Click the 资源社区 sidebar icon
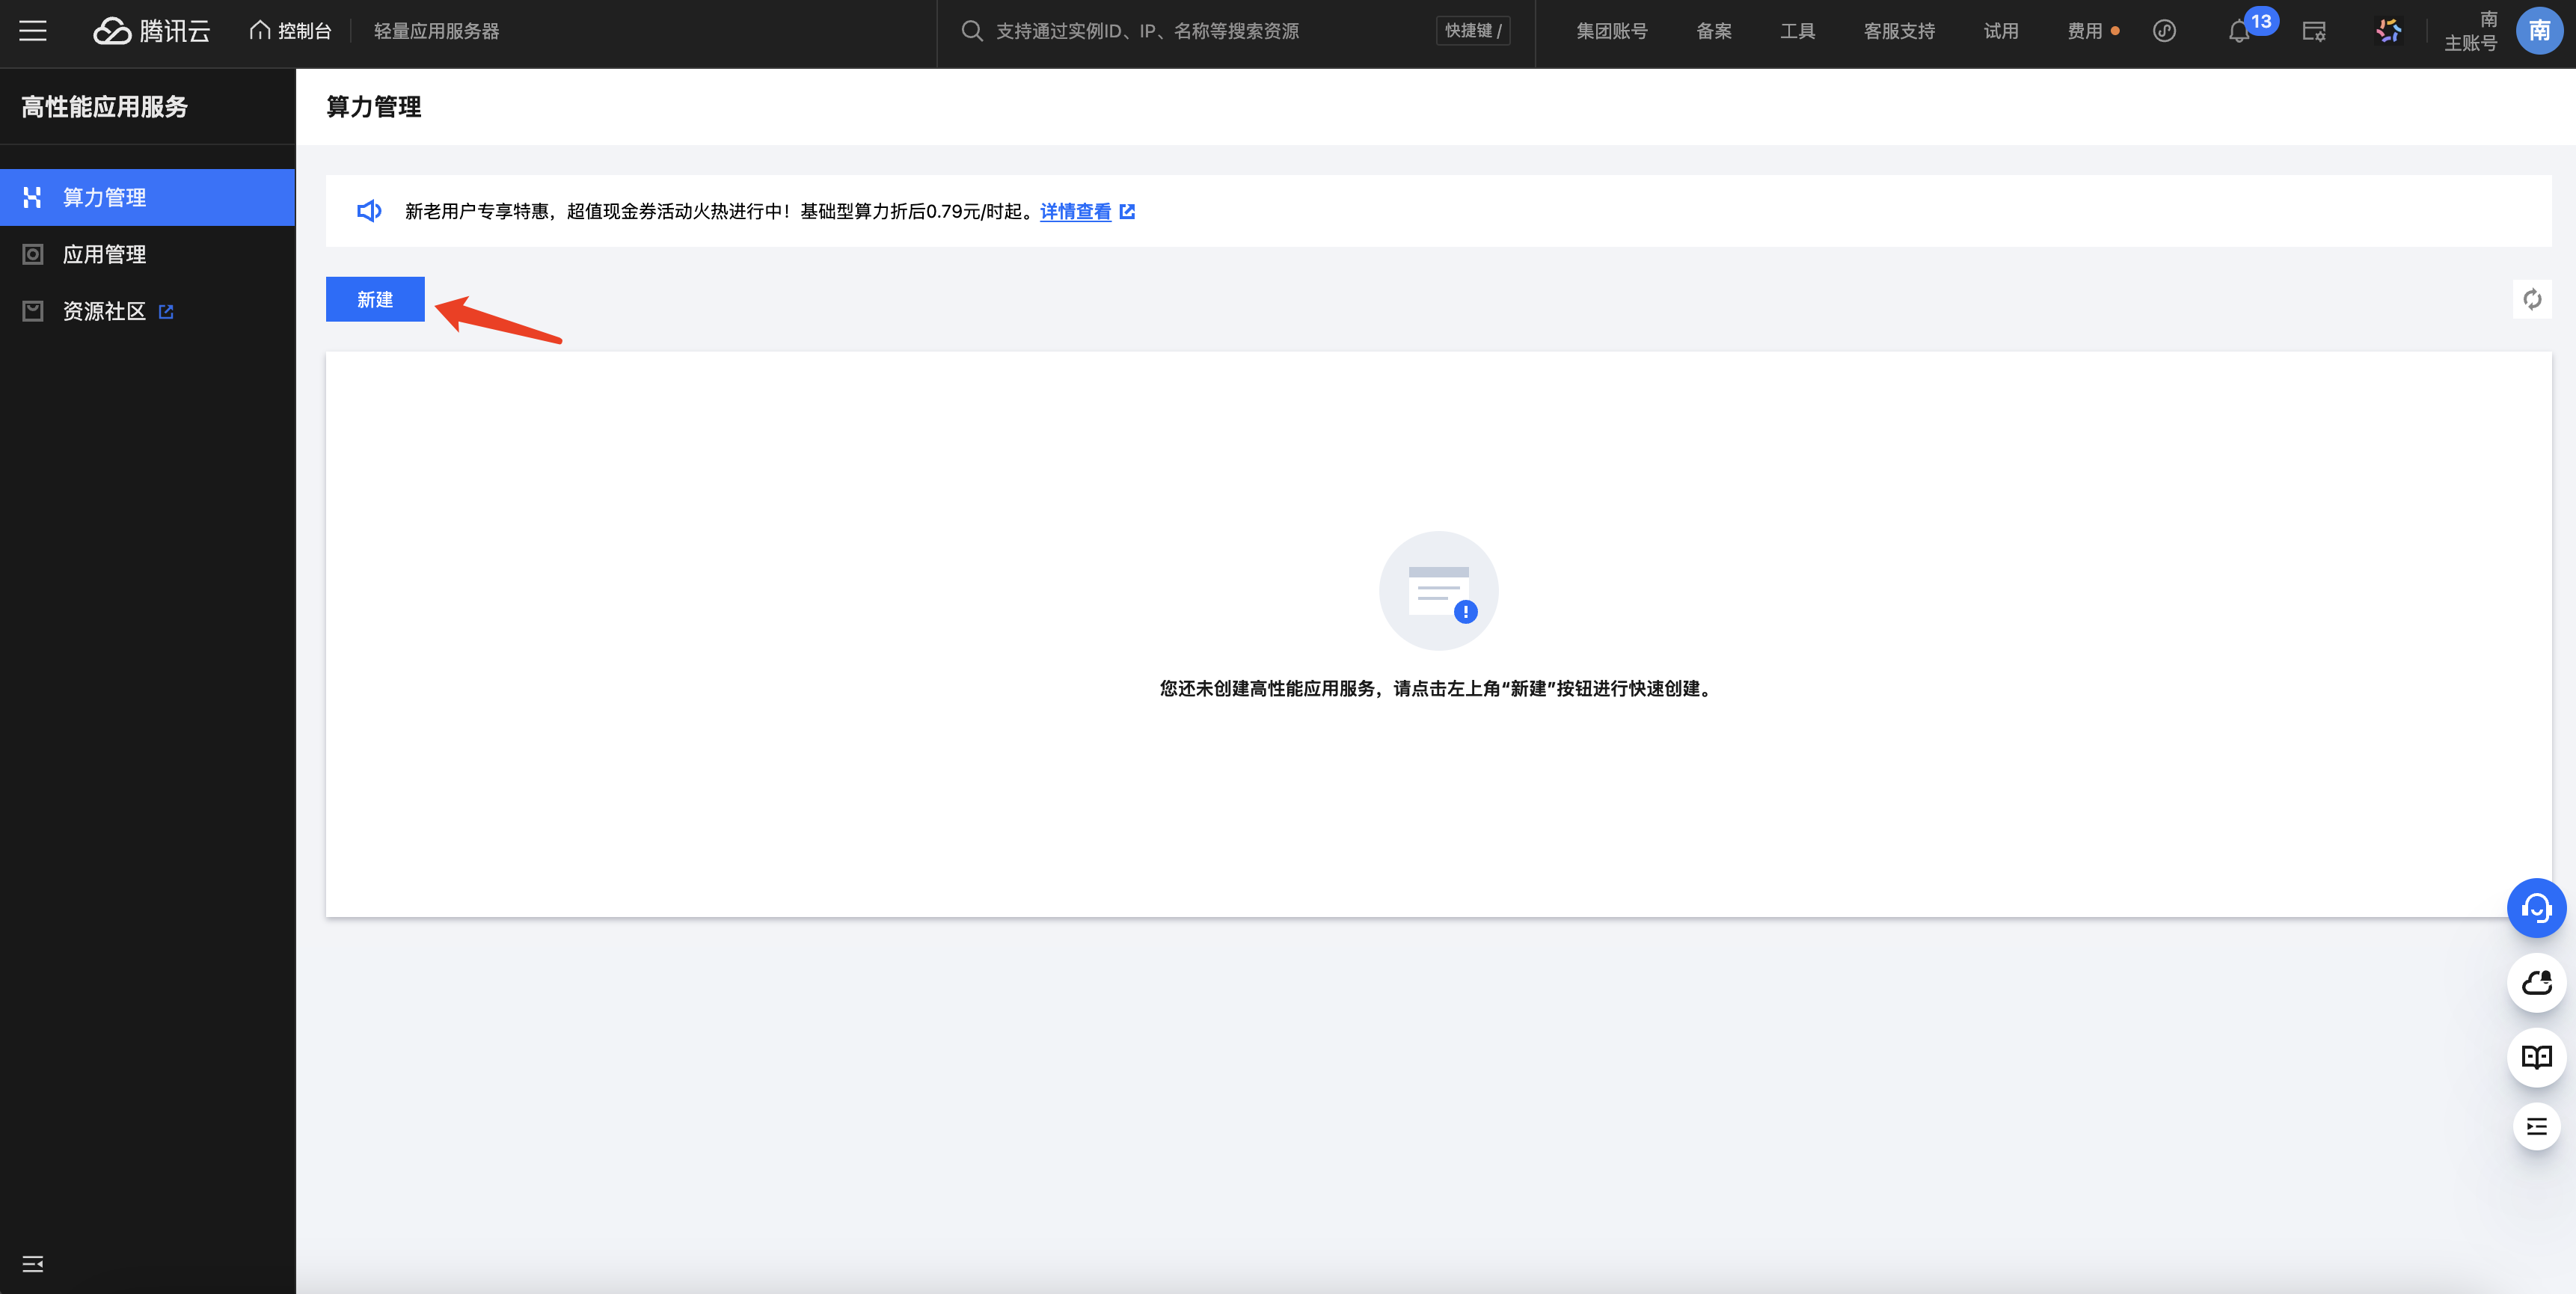This screenshot has height=1294, width=2576. click(33, 311)
